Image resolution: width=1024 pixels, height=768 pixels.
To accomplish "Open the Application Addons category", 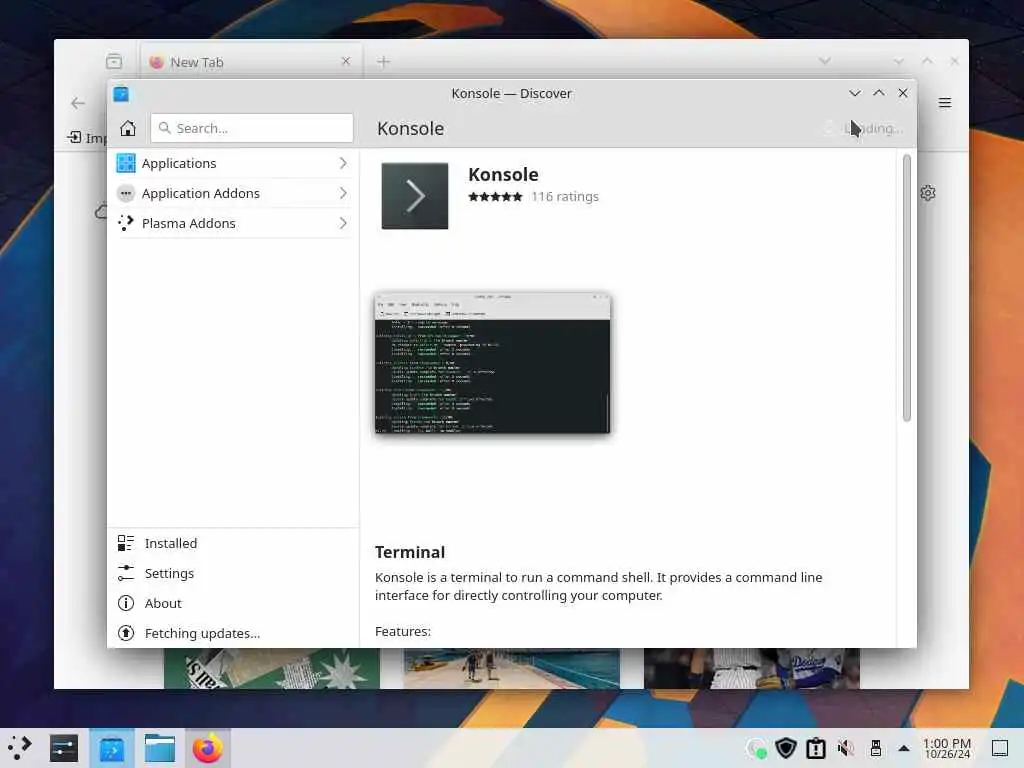I will [233, 193].
